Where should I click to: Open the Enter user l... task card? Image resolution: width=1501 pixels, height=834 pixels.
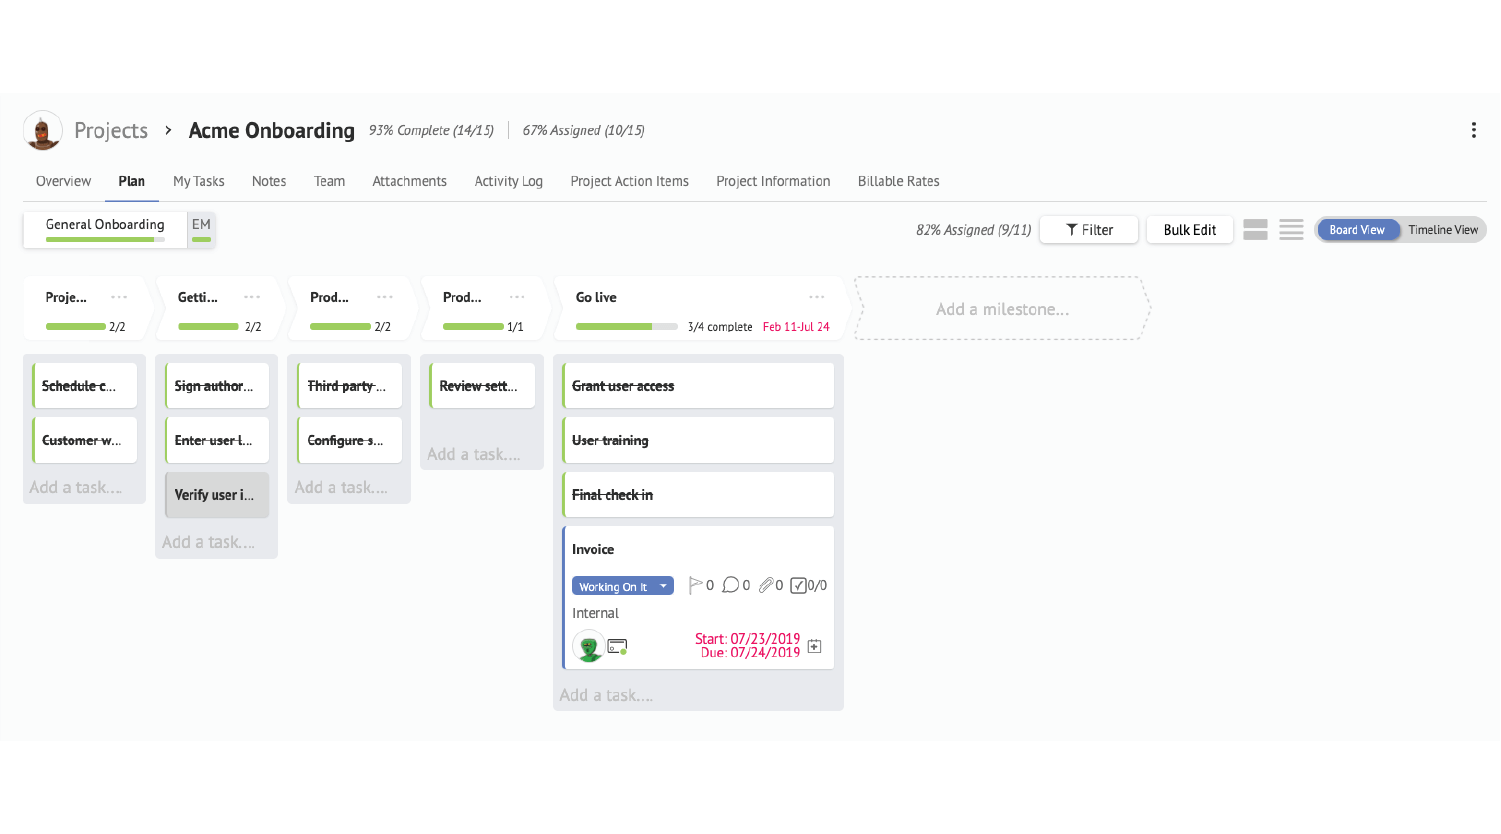pos(217,440)
